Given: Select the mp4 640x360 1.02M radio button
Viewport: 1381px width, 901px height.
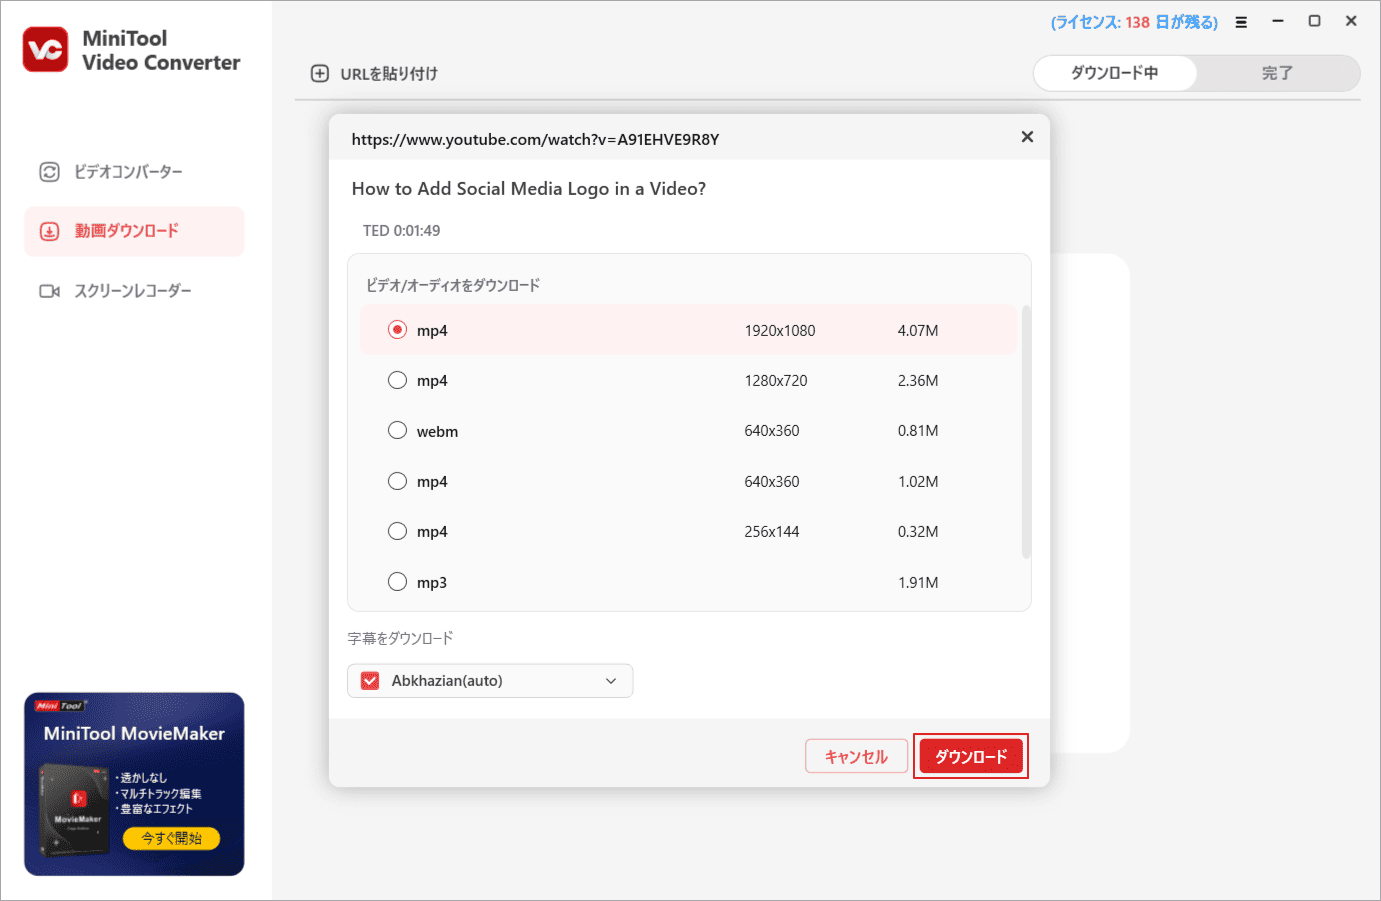Looking at the screenshot, I should point(398,481).
